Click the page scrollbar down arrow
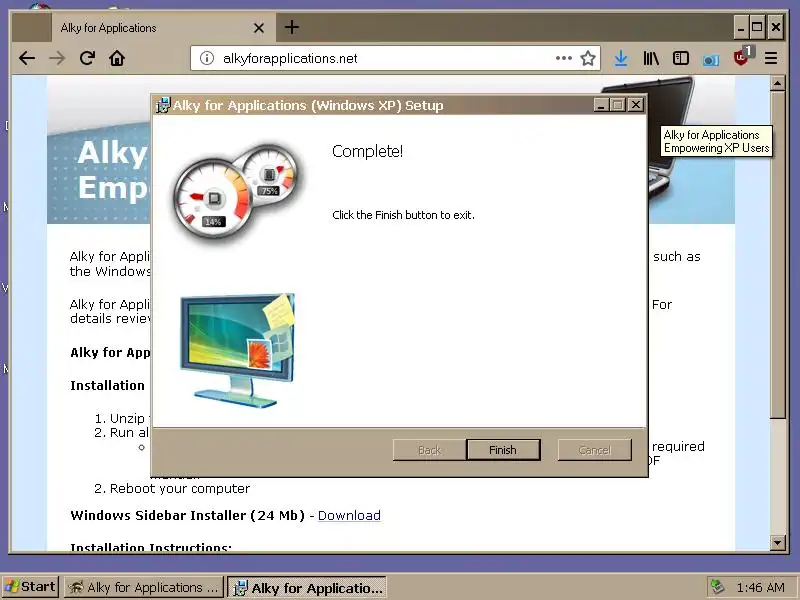Image resolution: width=800 pixels, height=600 pixels. 778,542
